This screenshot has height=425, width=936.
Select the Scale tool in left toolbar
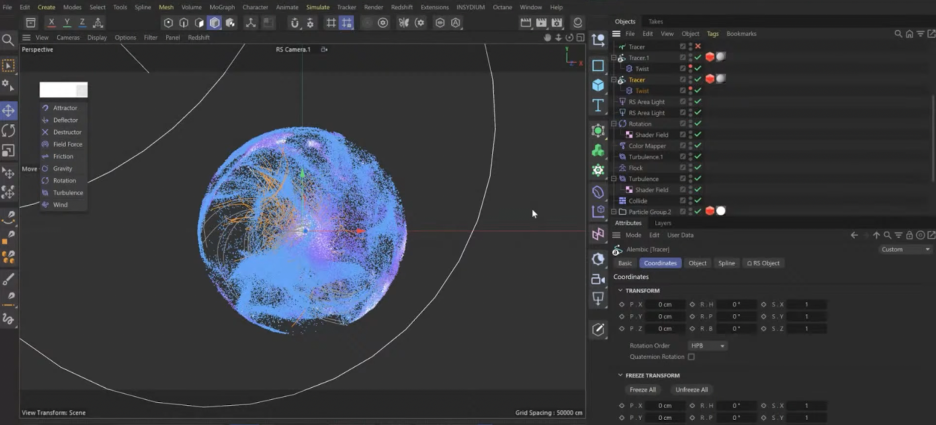tap(8, 150)
